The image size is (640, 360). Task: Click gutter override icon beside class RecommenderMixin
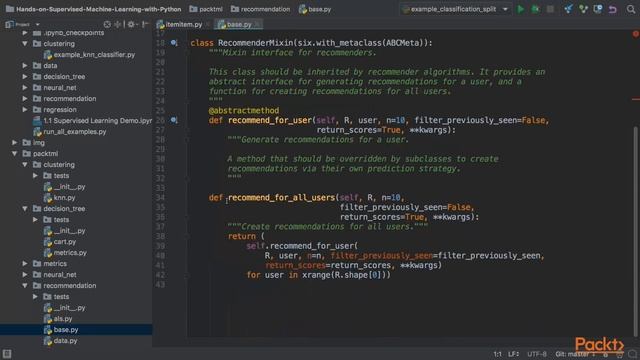(x=174, y=42)
